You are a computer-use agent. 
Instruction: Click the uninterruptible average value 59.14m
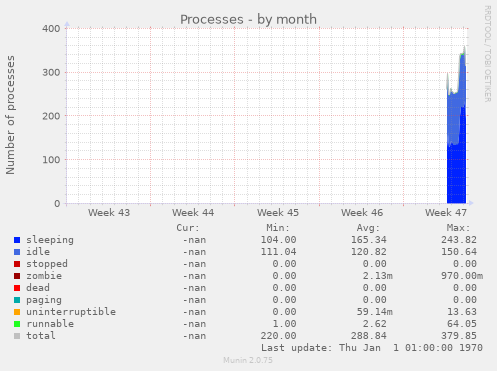375,312
